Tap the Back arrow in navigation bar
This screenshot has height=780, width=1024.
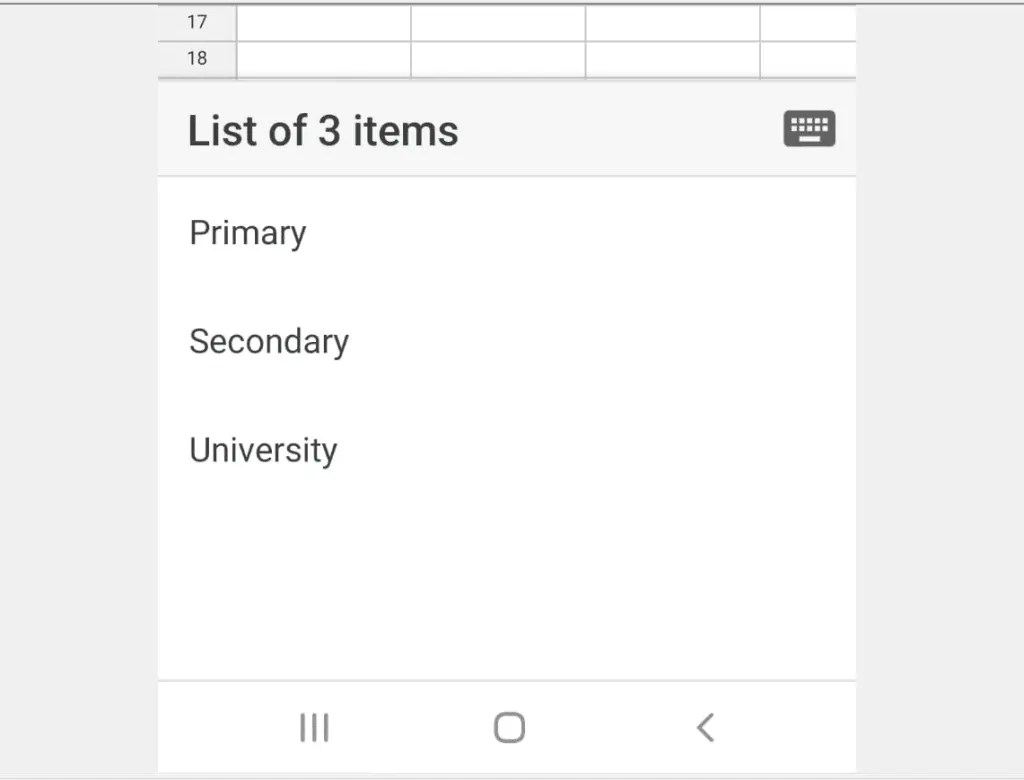click(705, 727)
